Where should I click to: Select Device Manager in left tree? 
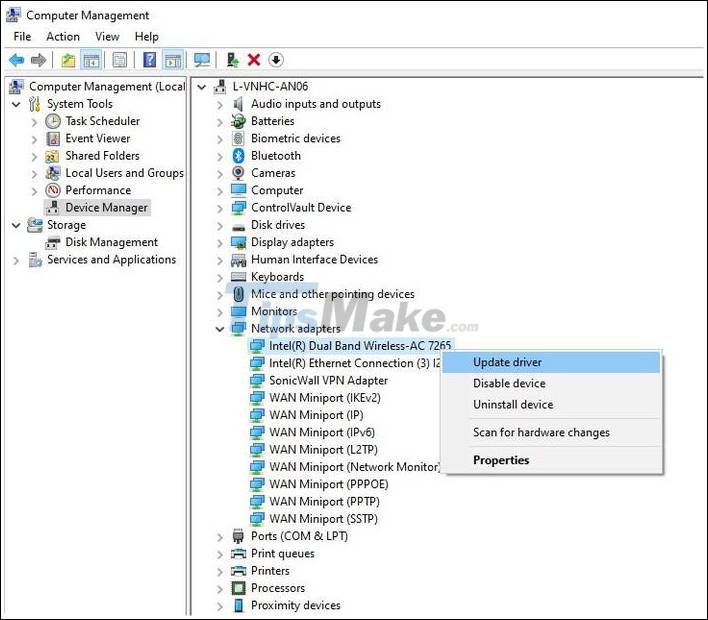(x=106, y=208)
